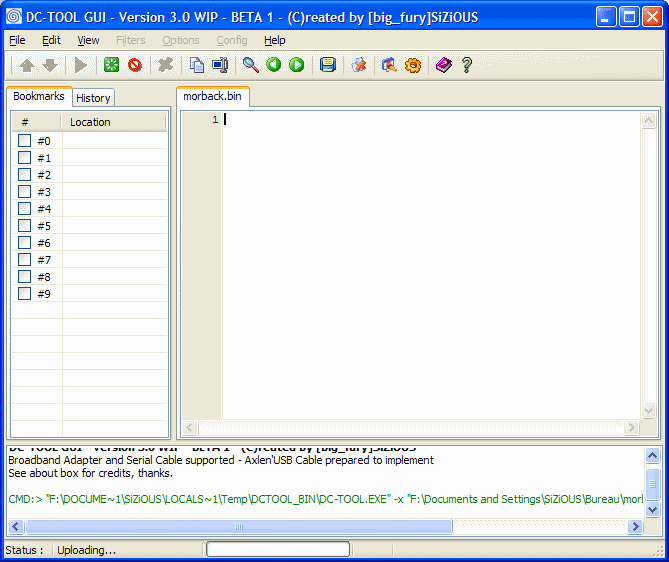The height and width of the screenshot is (562, 669).
Task: Click the gray down arrow toolbar icon
Action: pos(50,65)
